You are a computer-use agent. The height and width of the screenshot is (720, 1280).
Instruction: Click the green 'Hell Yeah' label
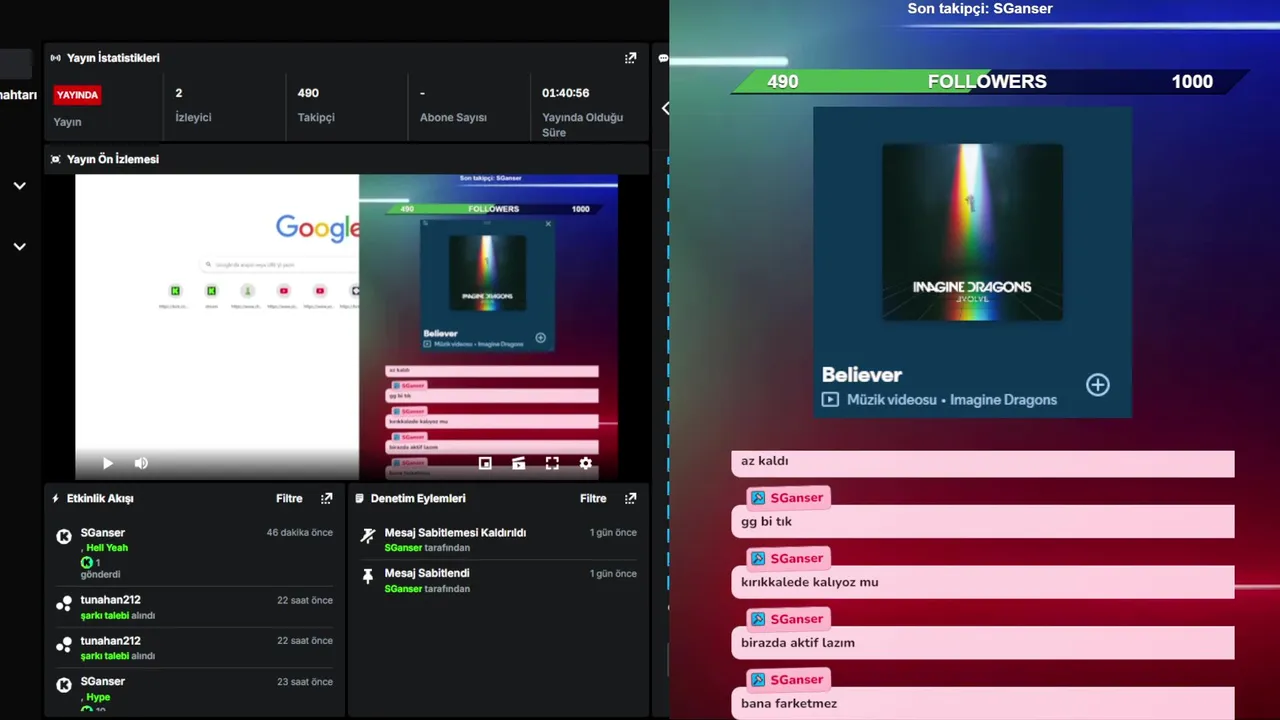107,548
